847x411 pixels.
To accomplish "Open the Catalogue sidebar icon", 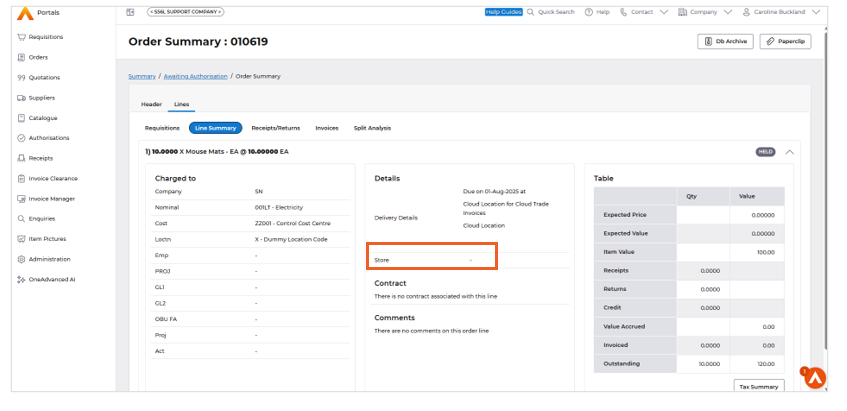I will click(x=22, y=118).
